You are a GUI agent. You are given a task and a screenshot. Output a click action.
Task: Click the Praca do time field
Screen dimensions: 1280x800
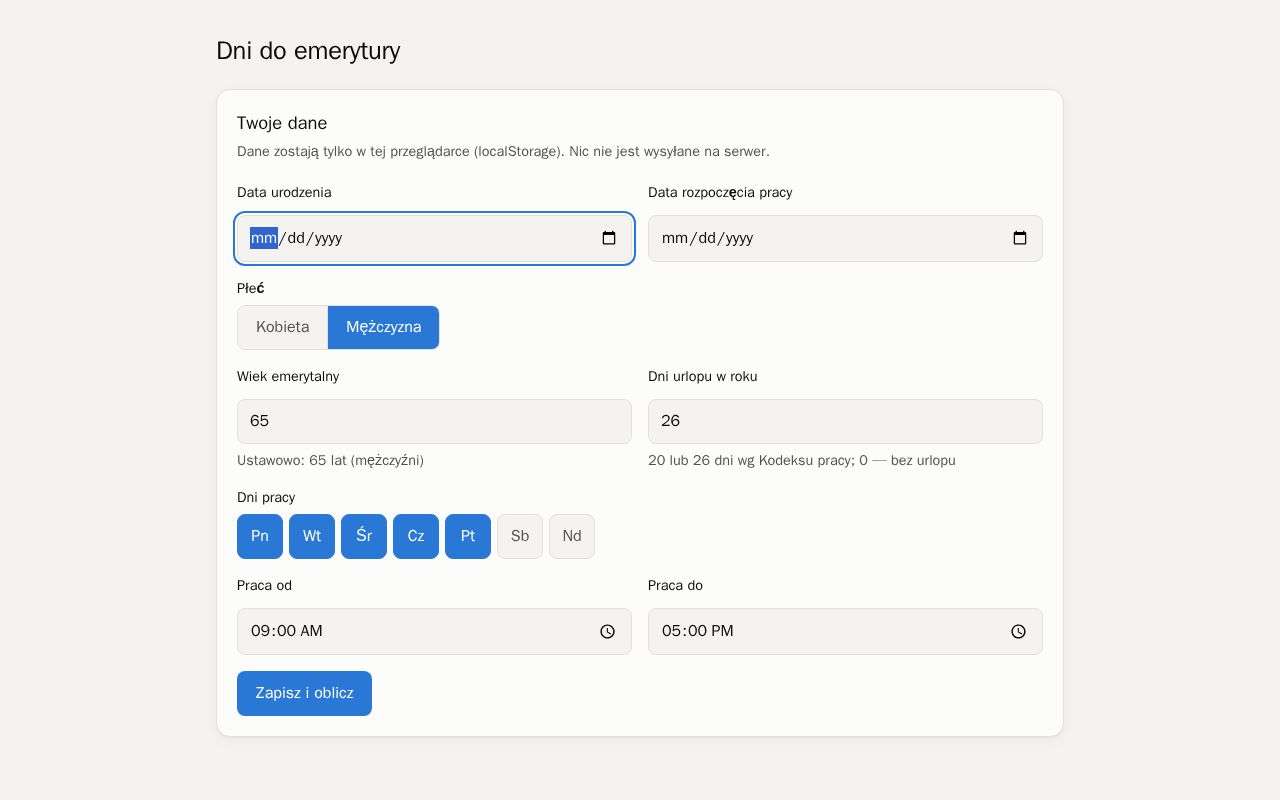[845, 631]
